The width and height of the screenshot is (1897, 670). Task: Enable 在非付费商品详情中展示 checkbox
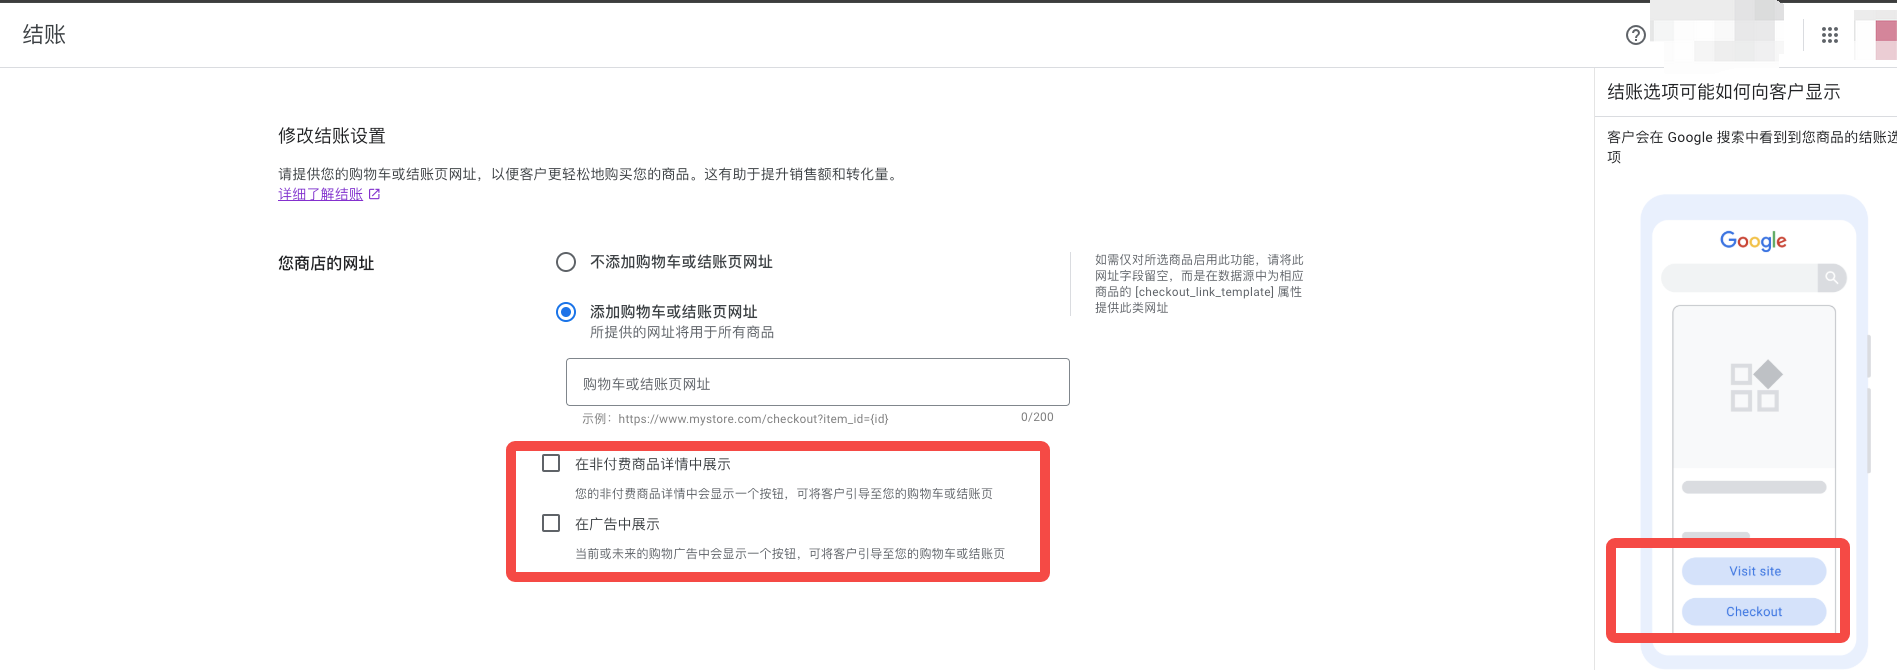(551, 463)
